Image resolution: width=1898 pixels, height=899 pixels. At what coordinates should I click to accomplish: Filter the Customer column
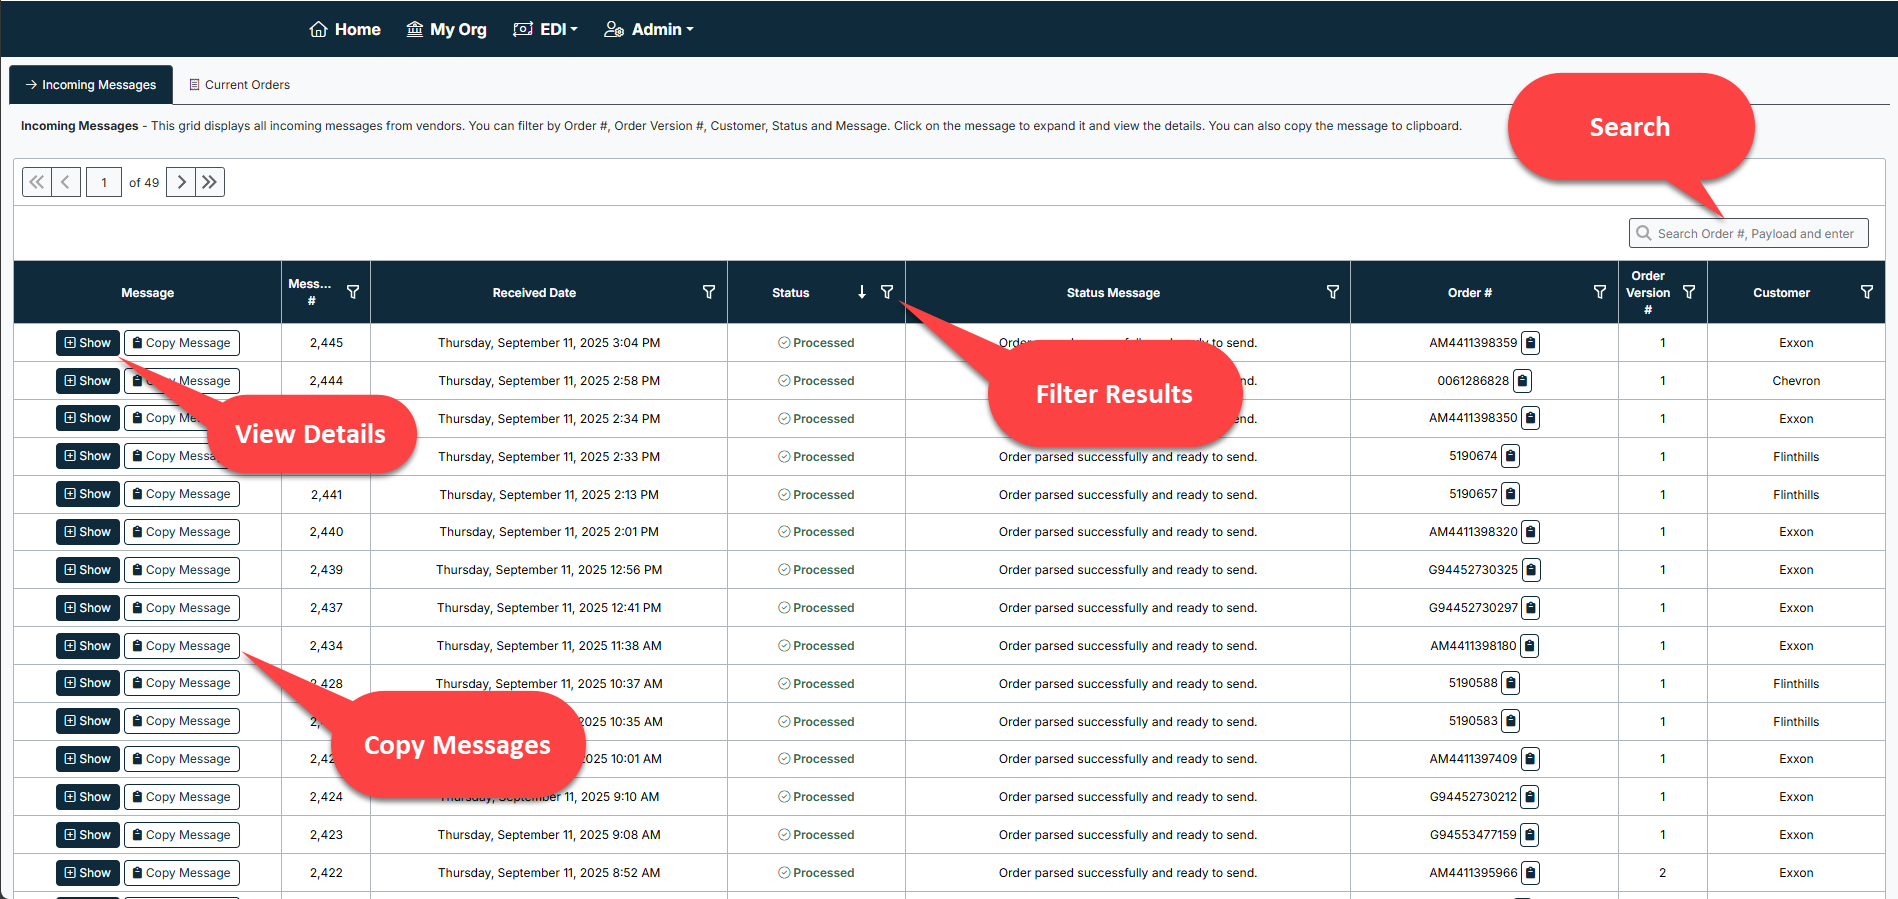1866,292
